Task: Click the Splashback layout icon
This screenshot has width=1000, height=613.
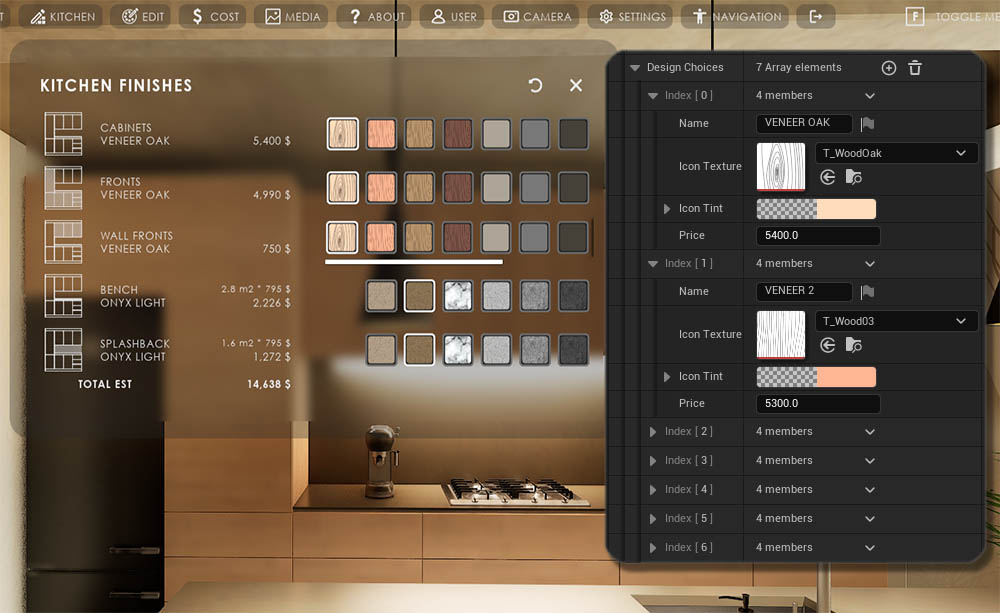Action: pyautogui.click(x=63, y=350)
